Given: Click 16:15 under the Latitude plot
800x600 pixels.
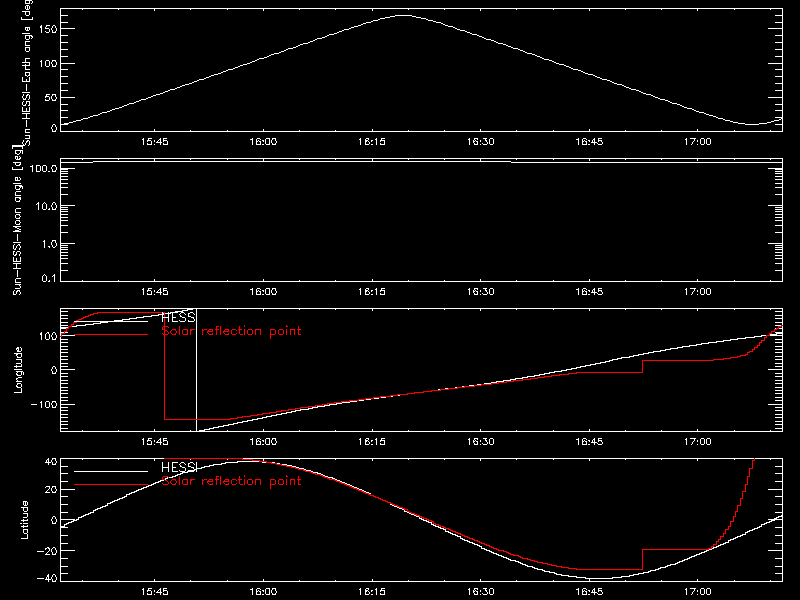Looking at the screenshot, I should pyautogui.click(x=372, y=592).
